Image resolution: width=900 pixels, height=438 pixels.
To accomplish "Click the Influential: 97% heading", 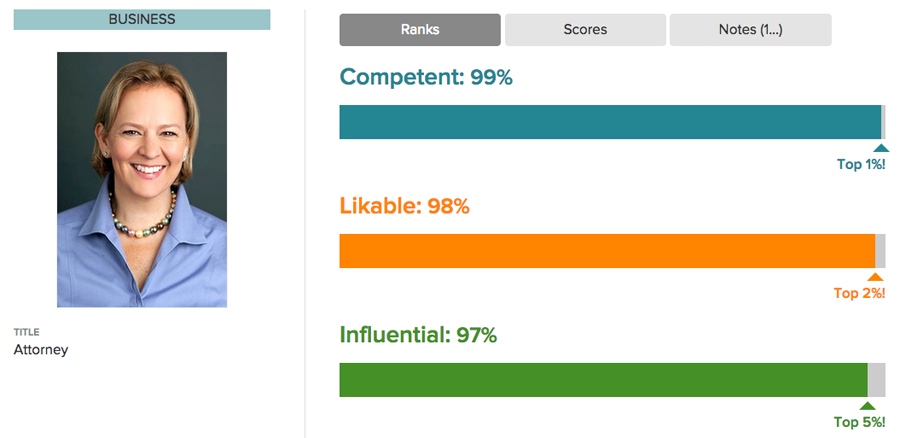I will coord(418,335).
